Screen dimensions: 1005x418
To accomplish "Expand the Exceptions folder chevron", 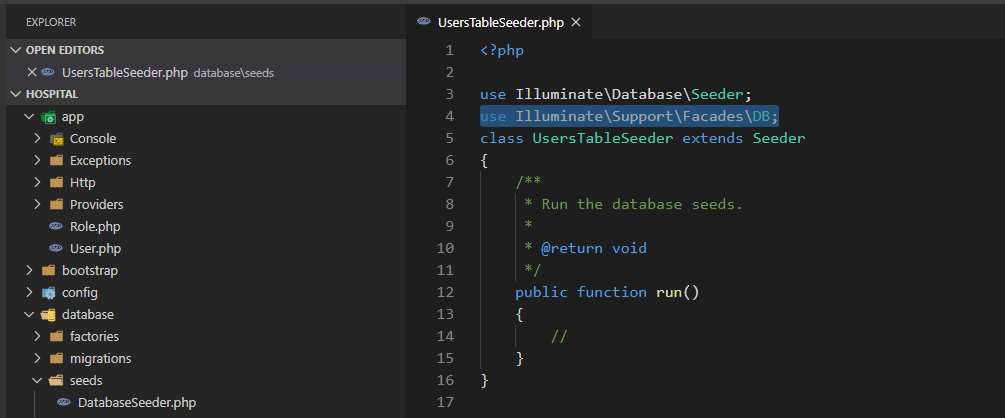I will coord(37,161).
